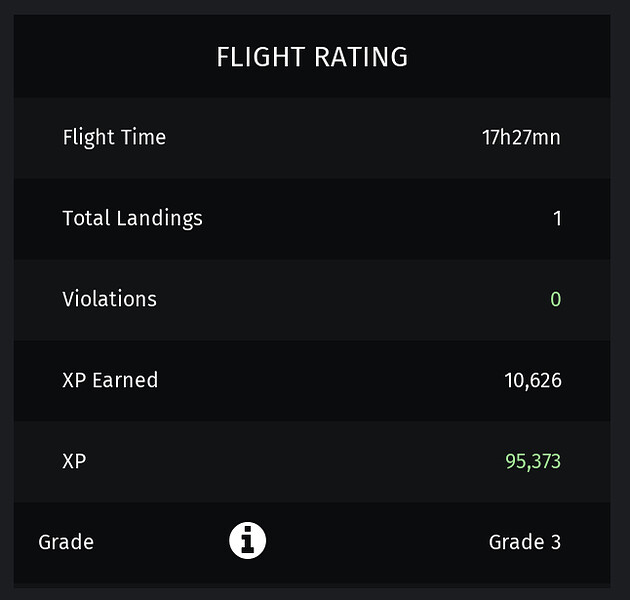
Task: Click the Grade info icon
Action: pyautogui.click(x=248, y=541)
